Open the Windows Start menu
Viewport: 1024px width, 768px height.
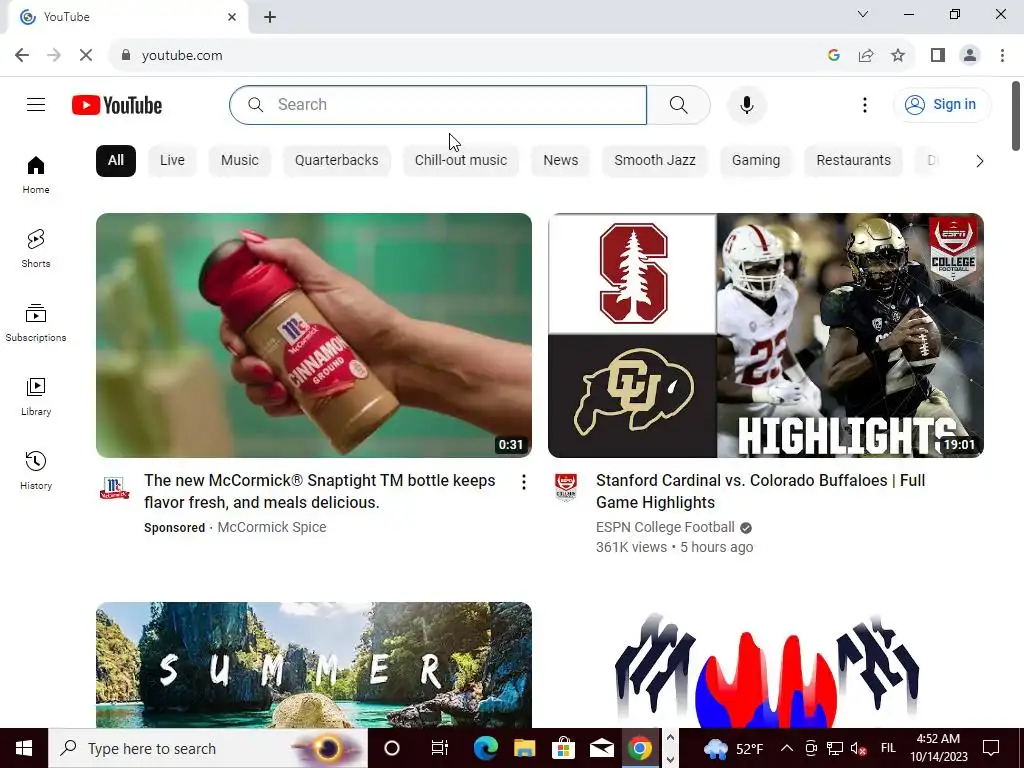tap(24, 748)
